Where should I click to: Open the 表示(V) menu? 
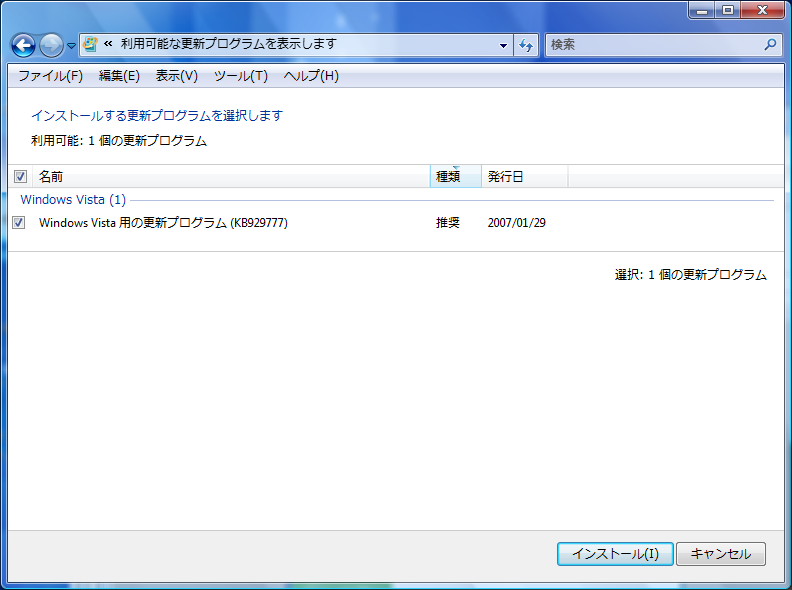coord(177,76)
